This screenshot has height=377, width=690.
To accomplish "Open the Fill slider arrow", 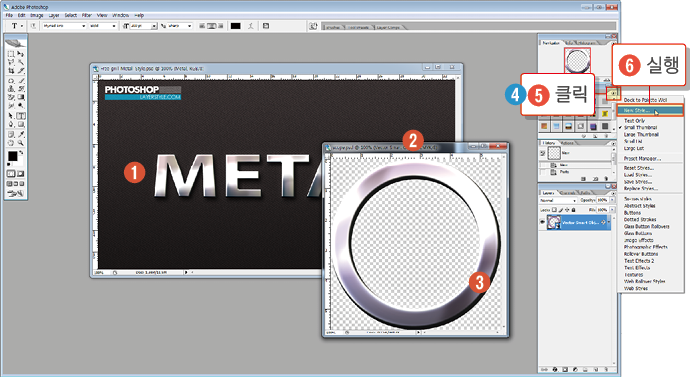I will pos(612,210).
